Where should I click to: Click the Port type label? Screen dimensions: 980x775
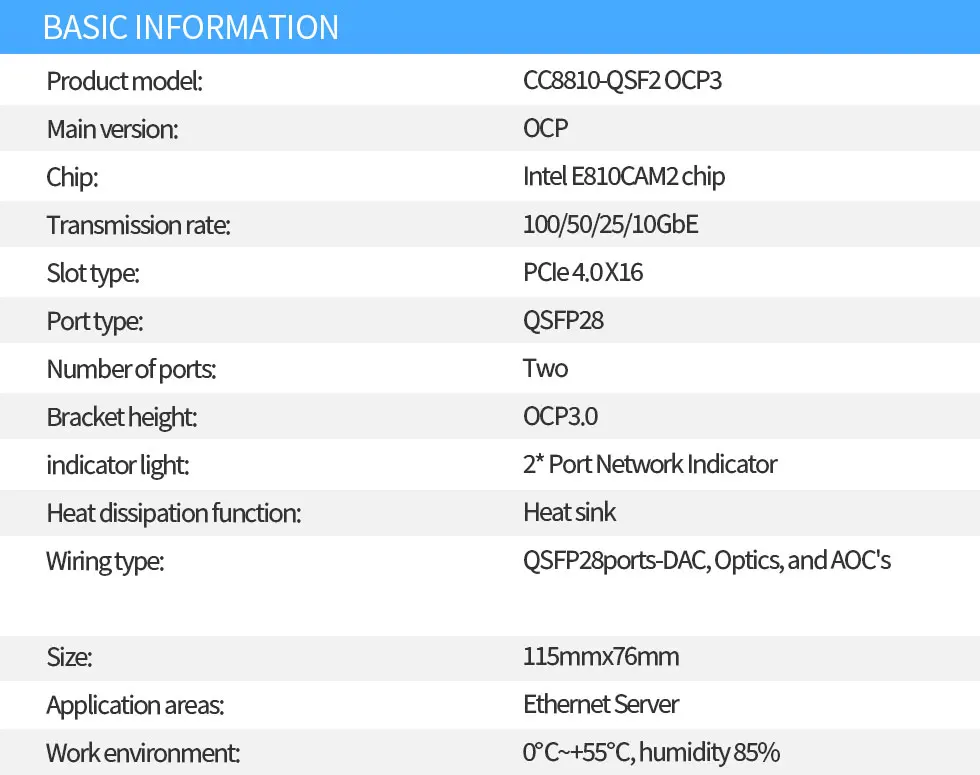95,321
